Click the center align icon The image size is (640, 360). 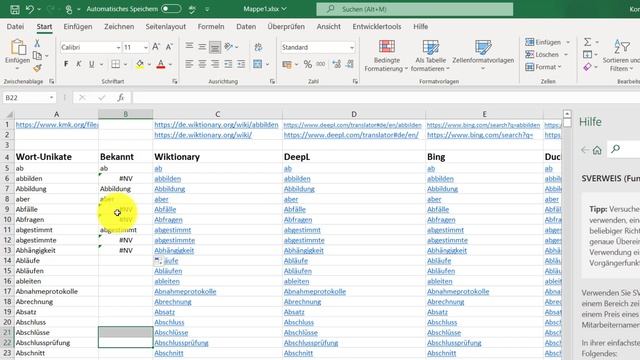click(x=202, y=64)
